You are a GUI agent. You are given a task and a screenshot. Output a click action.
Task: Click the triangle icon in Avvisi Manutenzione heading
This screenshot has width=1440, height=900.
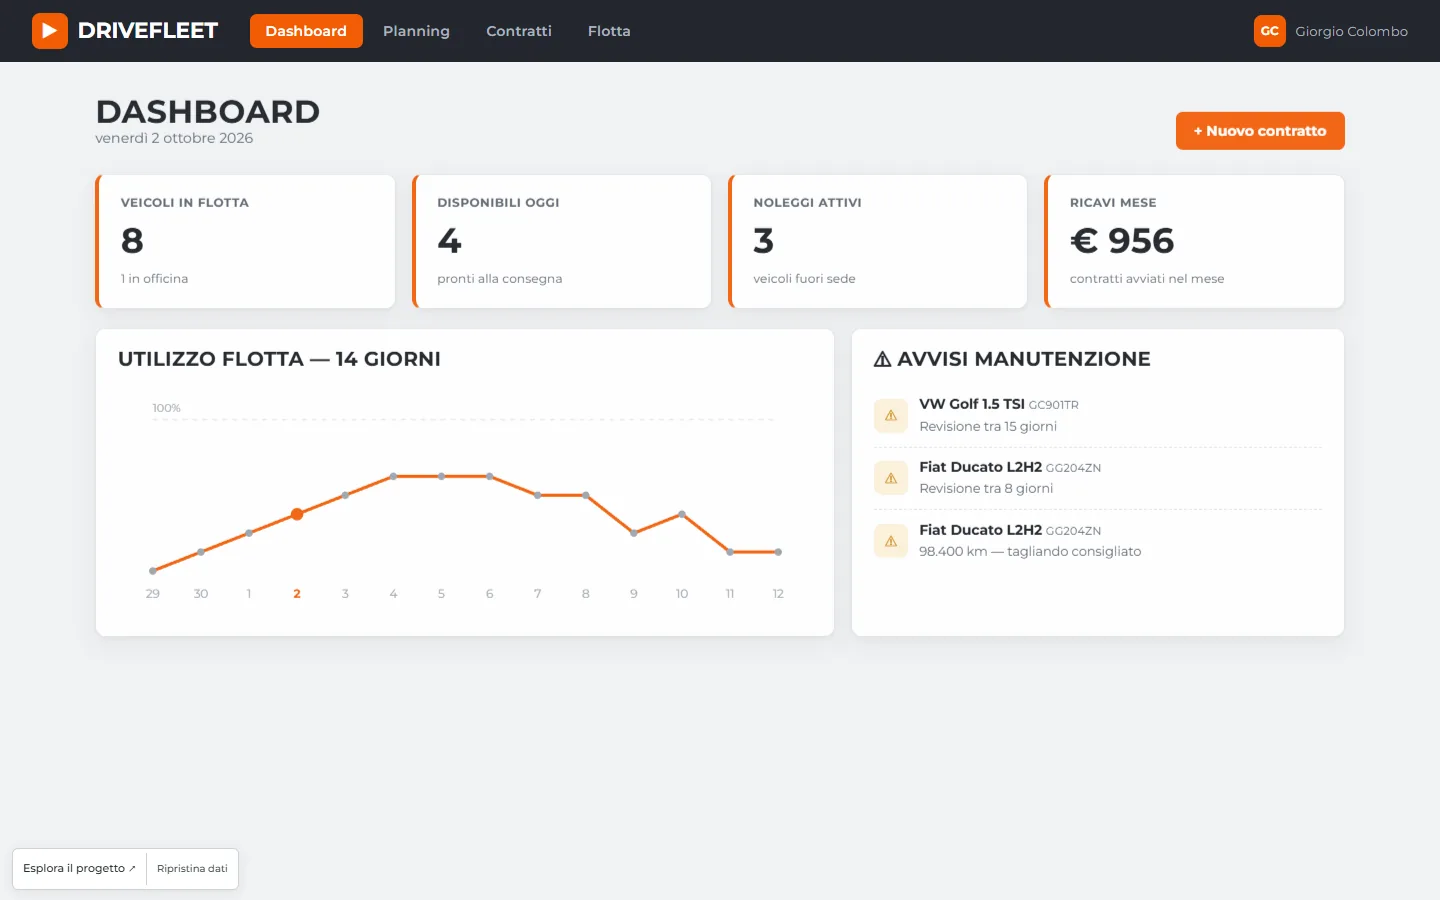(883, 359)
